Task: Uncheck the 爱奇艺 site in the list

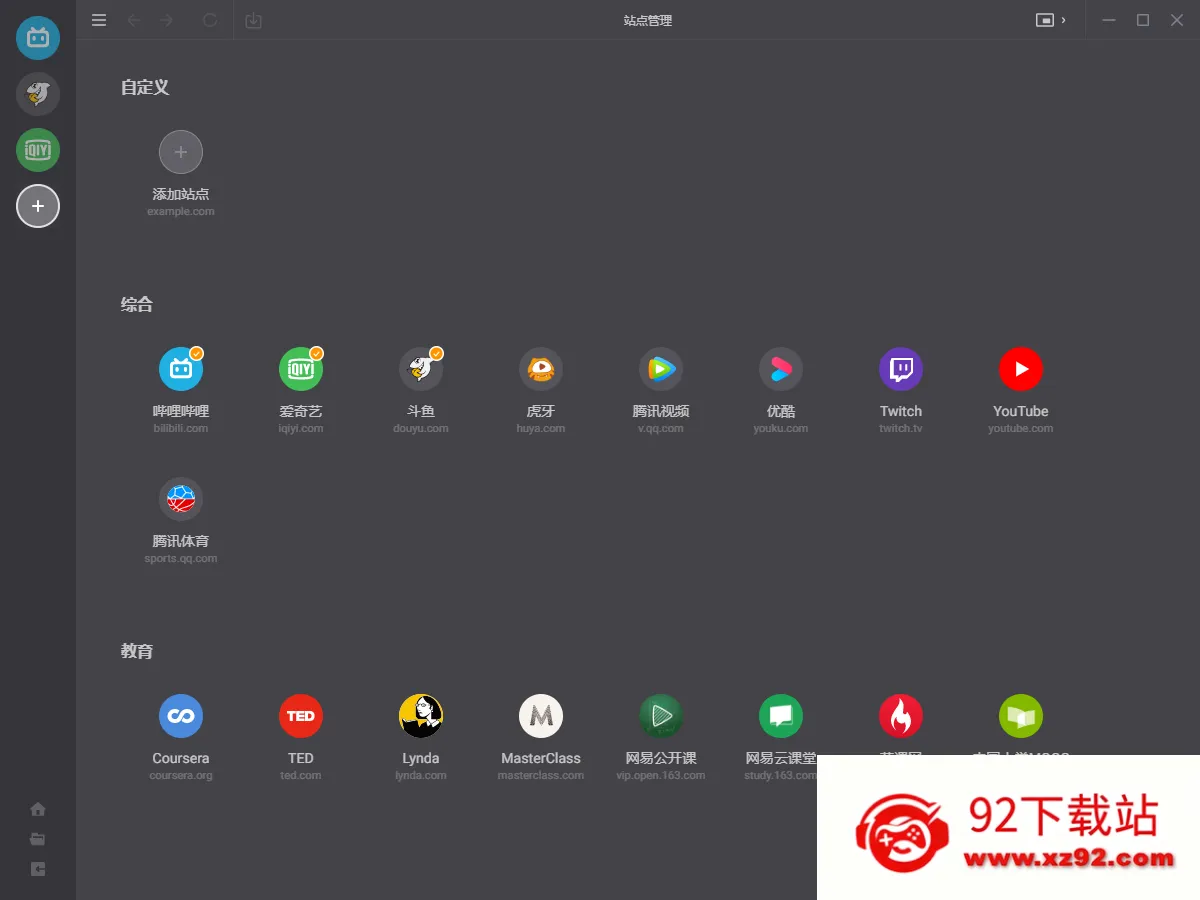Action: [301, 369]
